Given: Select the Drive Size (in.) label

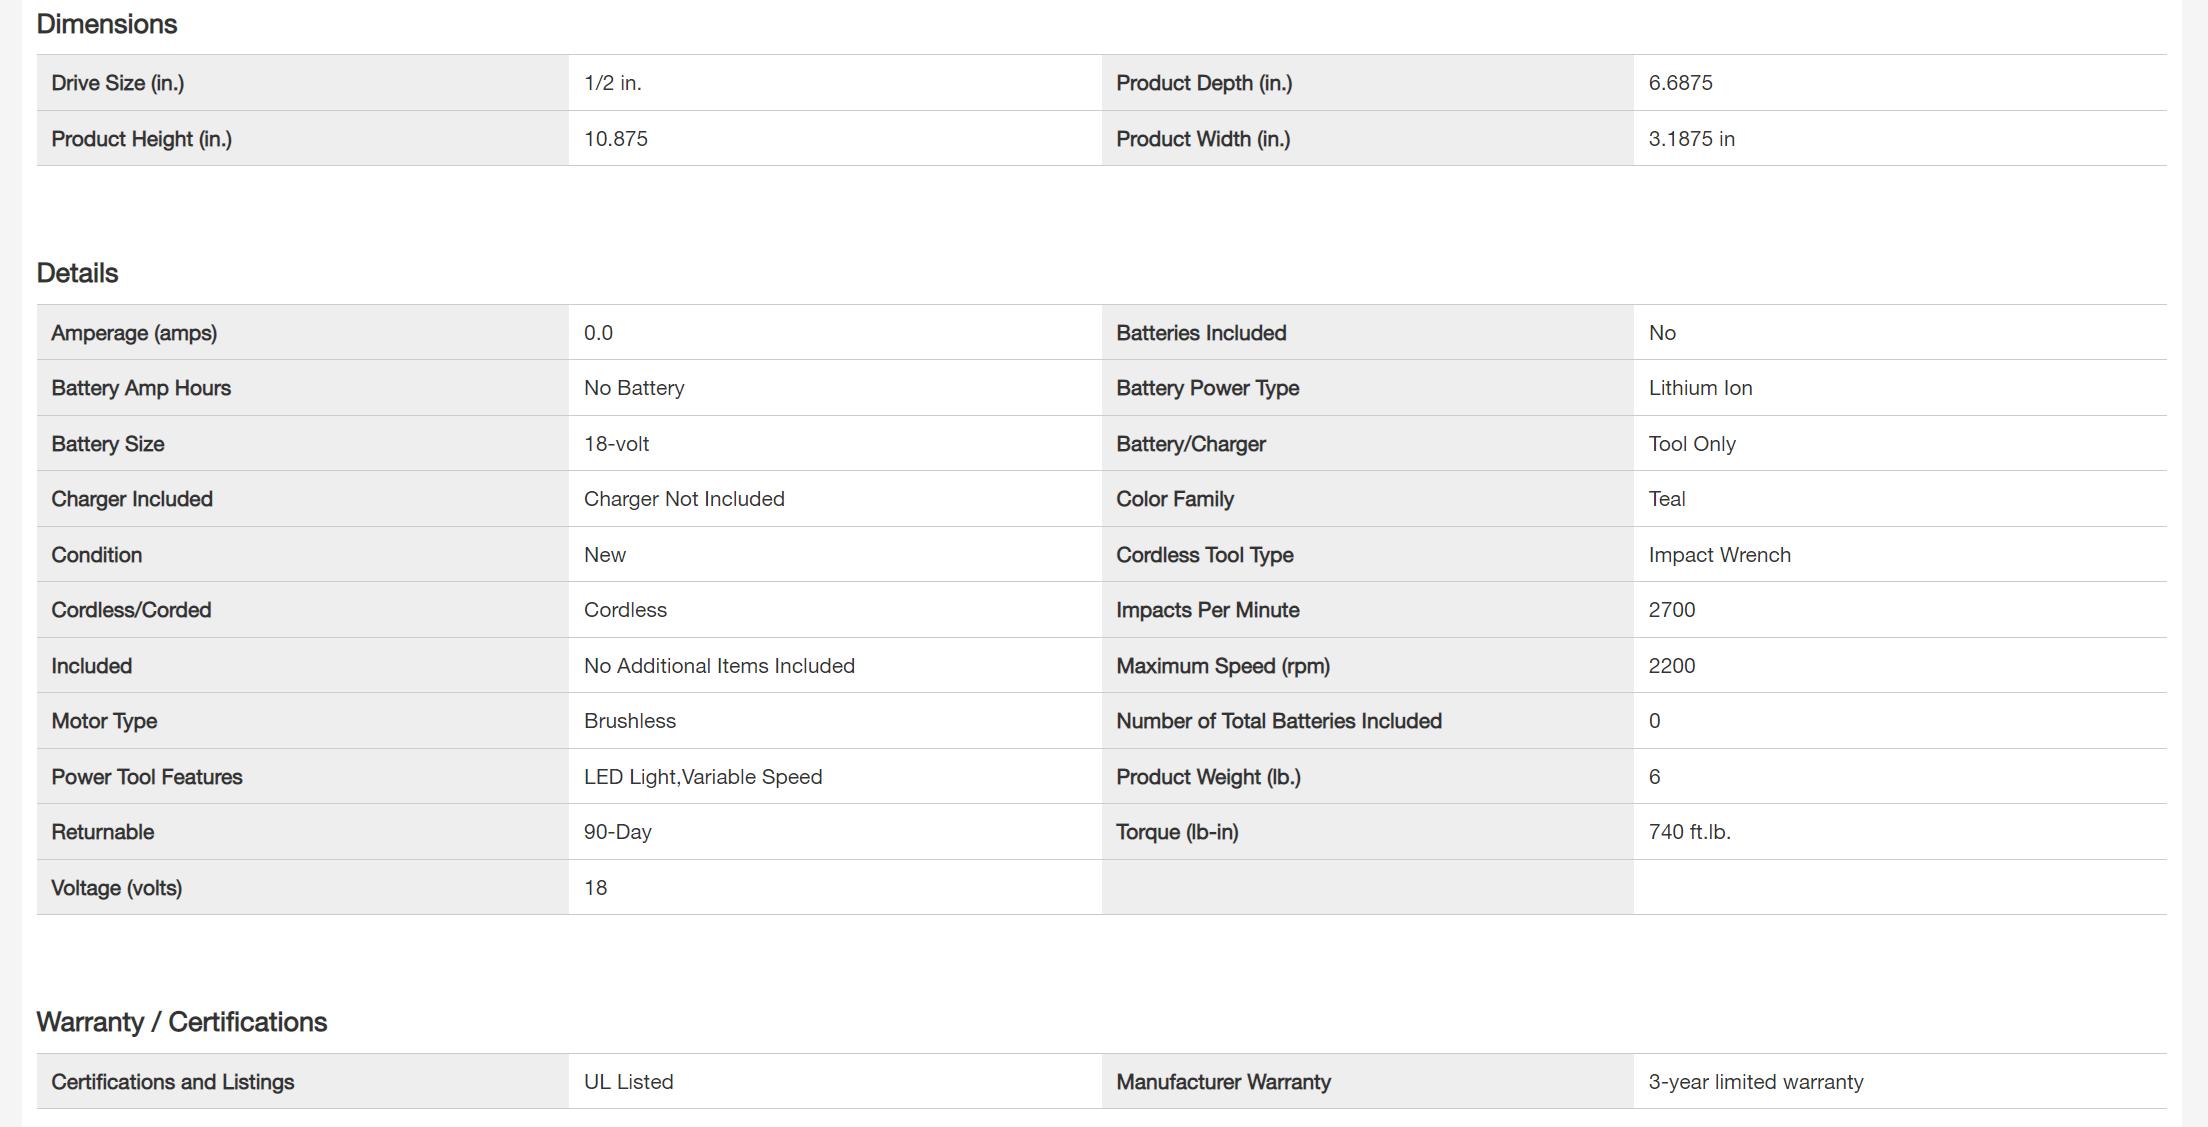Looking at the screenshot, I should coord(118,83).
